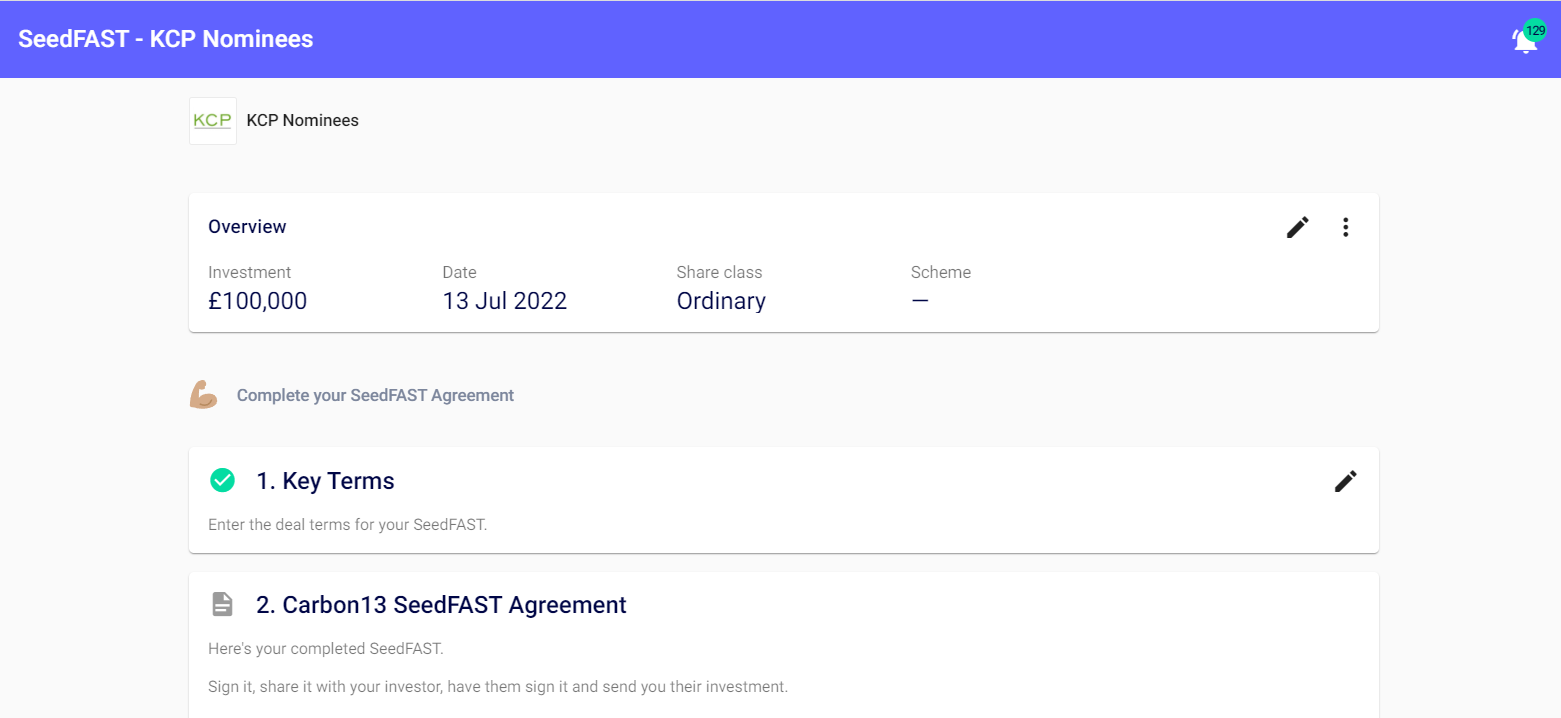The width and height of the screenshot is (1561, 718).
Task: Click the SeedFAST - KCP Nominees header title
Action: point(166,39)
